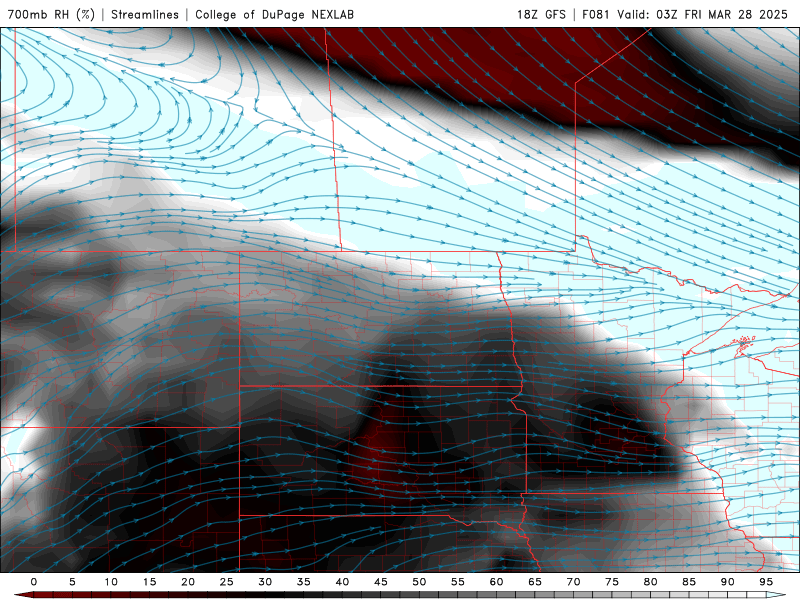Click the colorbar label '90'
This screenshot has height=600, width=800.
pyautogui.click(x=728, y=582)
